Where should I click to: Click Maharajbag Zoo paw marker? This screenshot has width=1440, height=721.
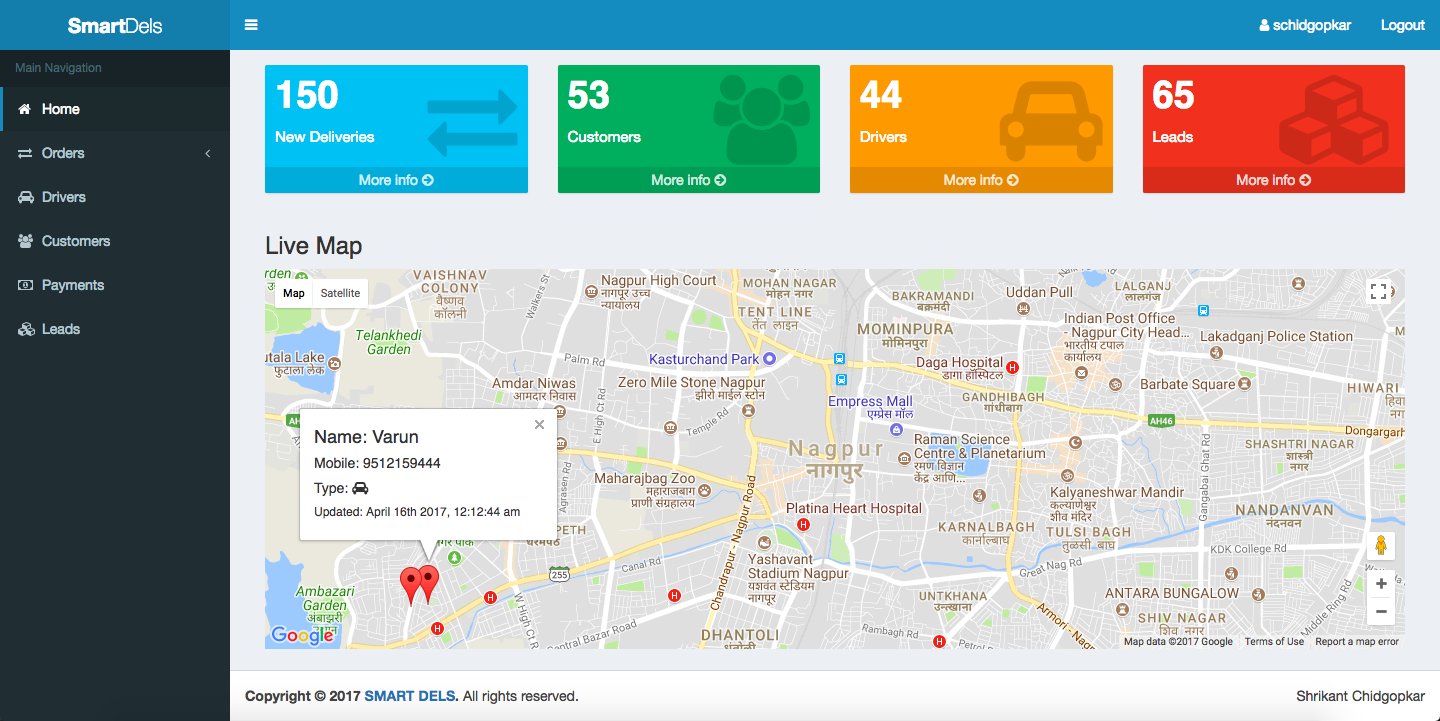(x=704, y=490)
